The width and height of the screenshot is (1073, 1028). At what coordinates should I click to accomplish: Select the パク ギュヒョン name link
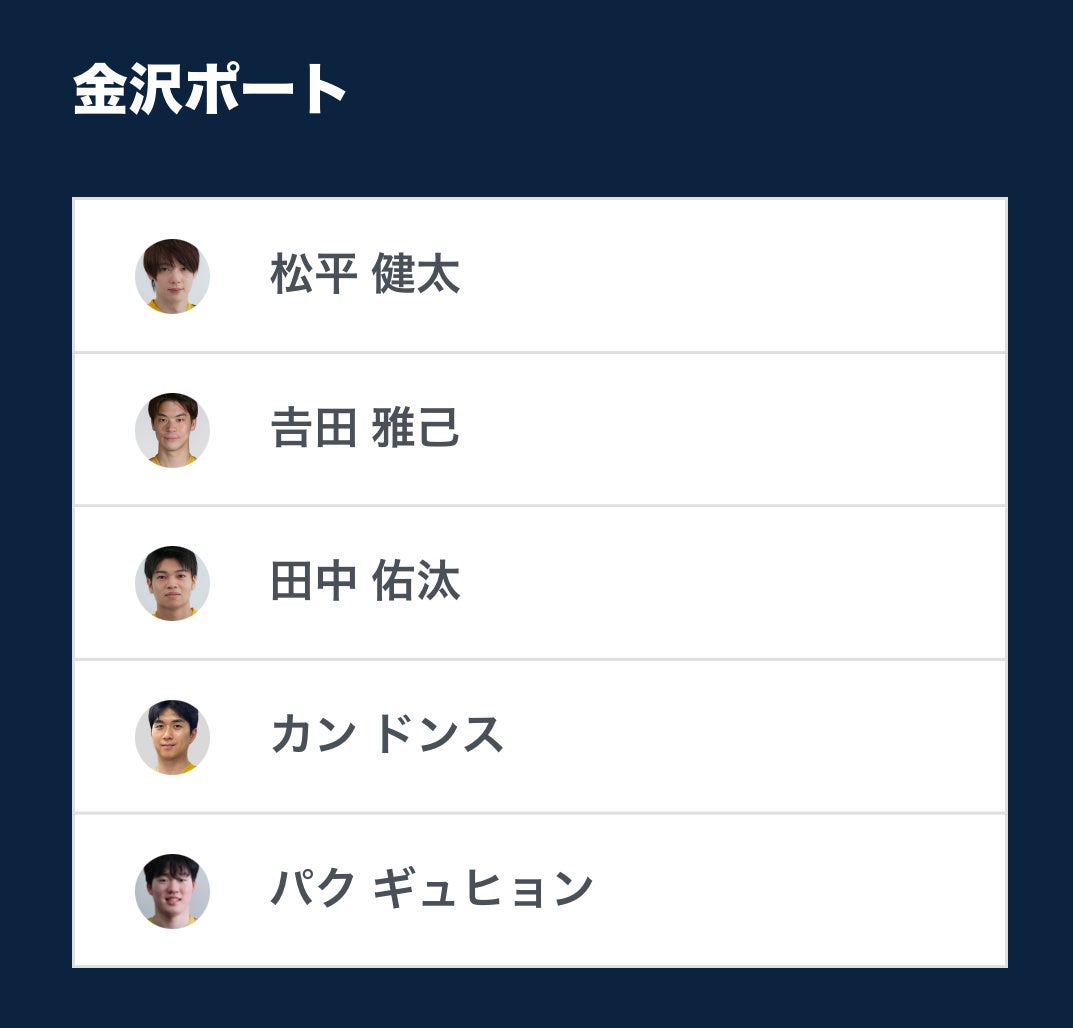tap(431, 888)
